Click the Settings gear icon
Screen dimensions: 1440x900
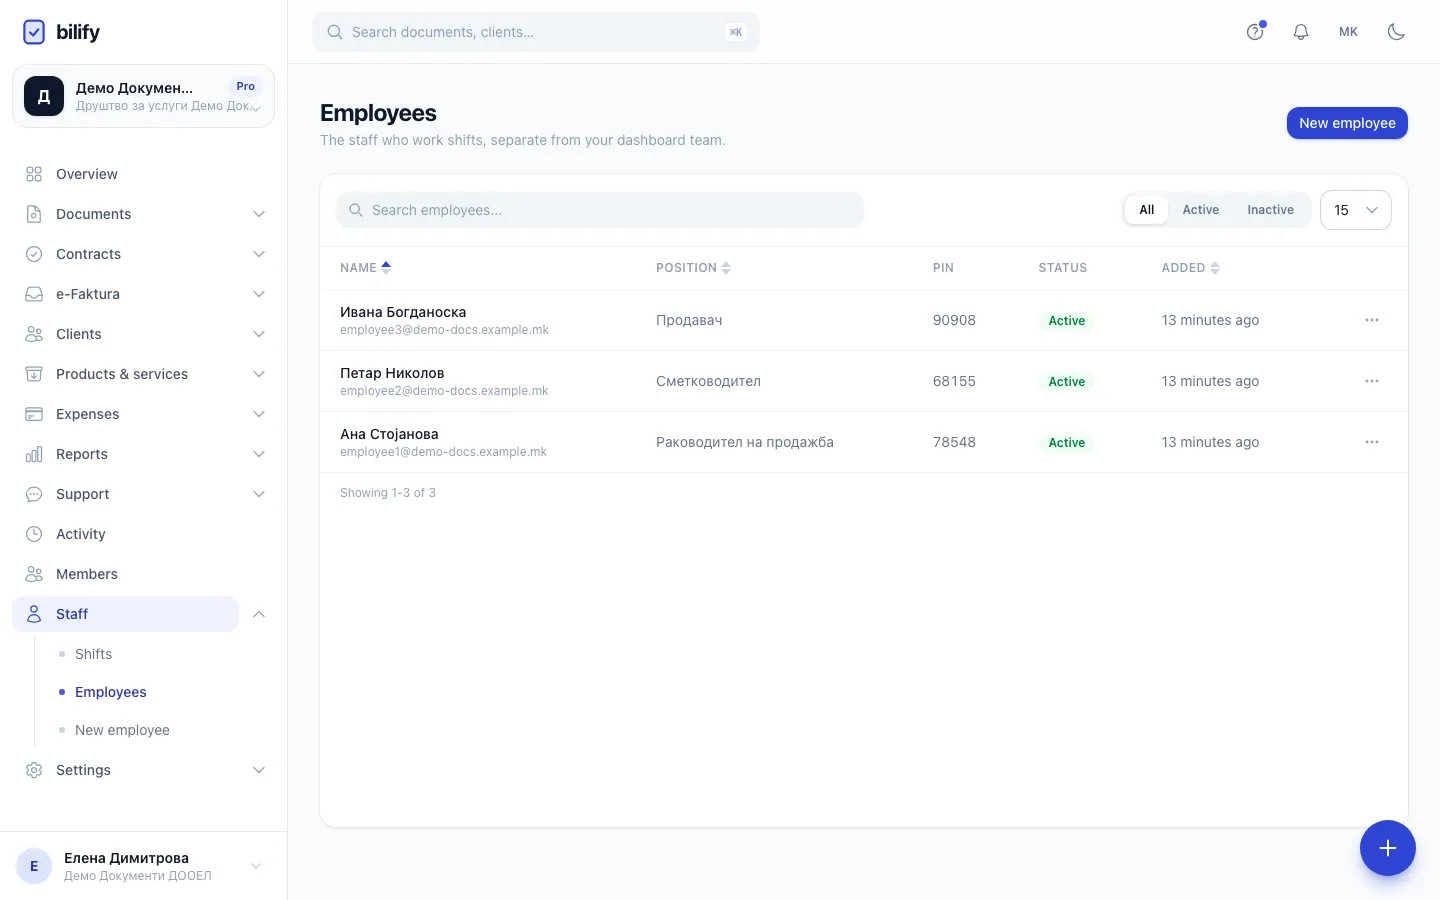34,770
